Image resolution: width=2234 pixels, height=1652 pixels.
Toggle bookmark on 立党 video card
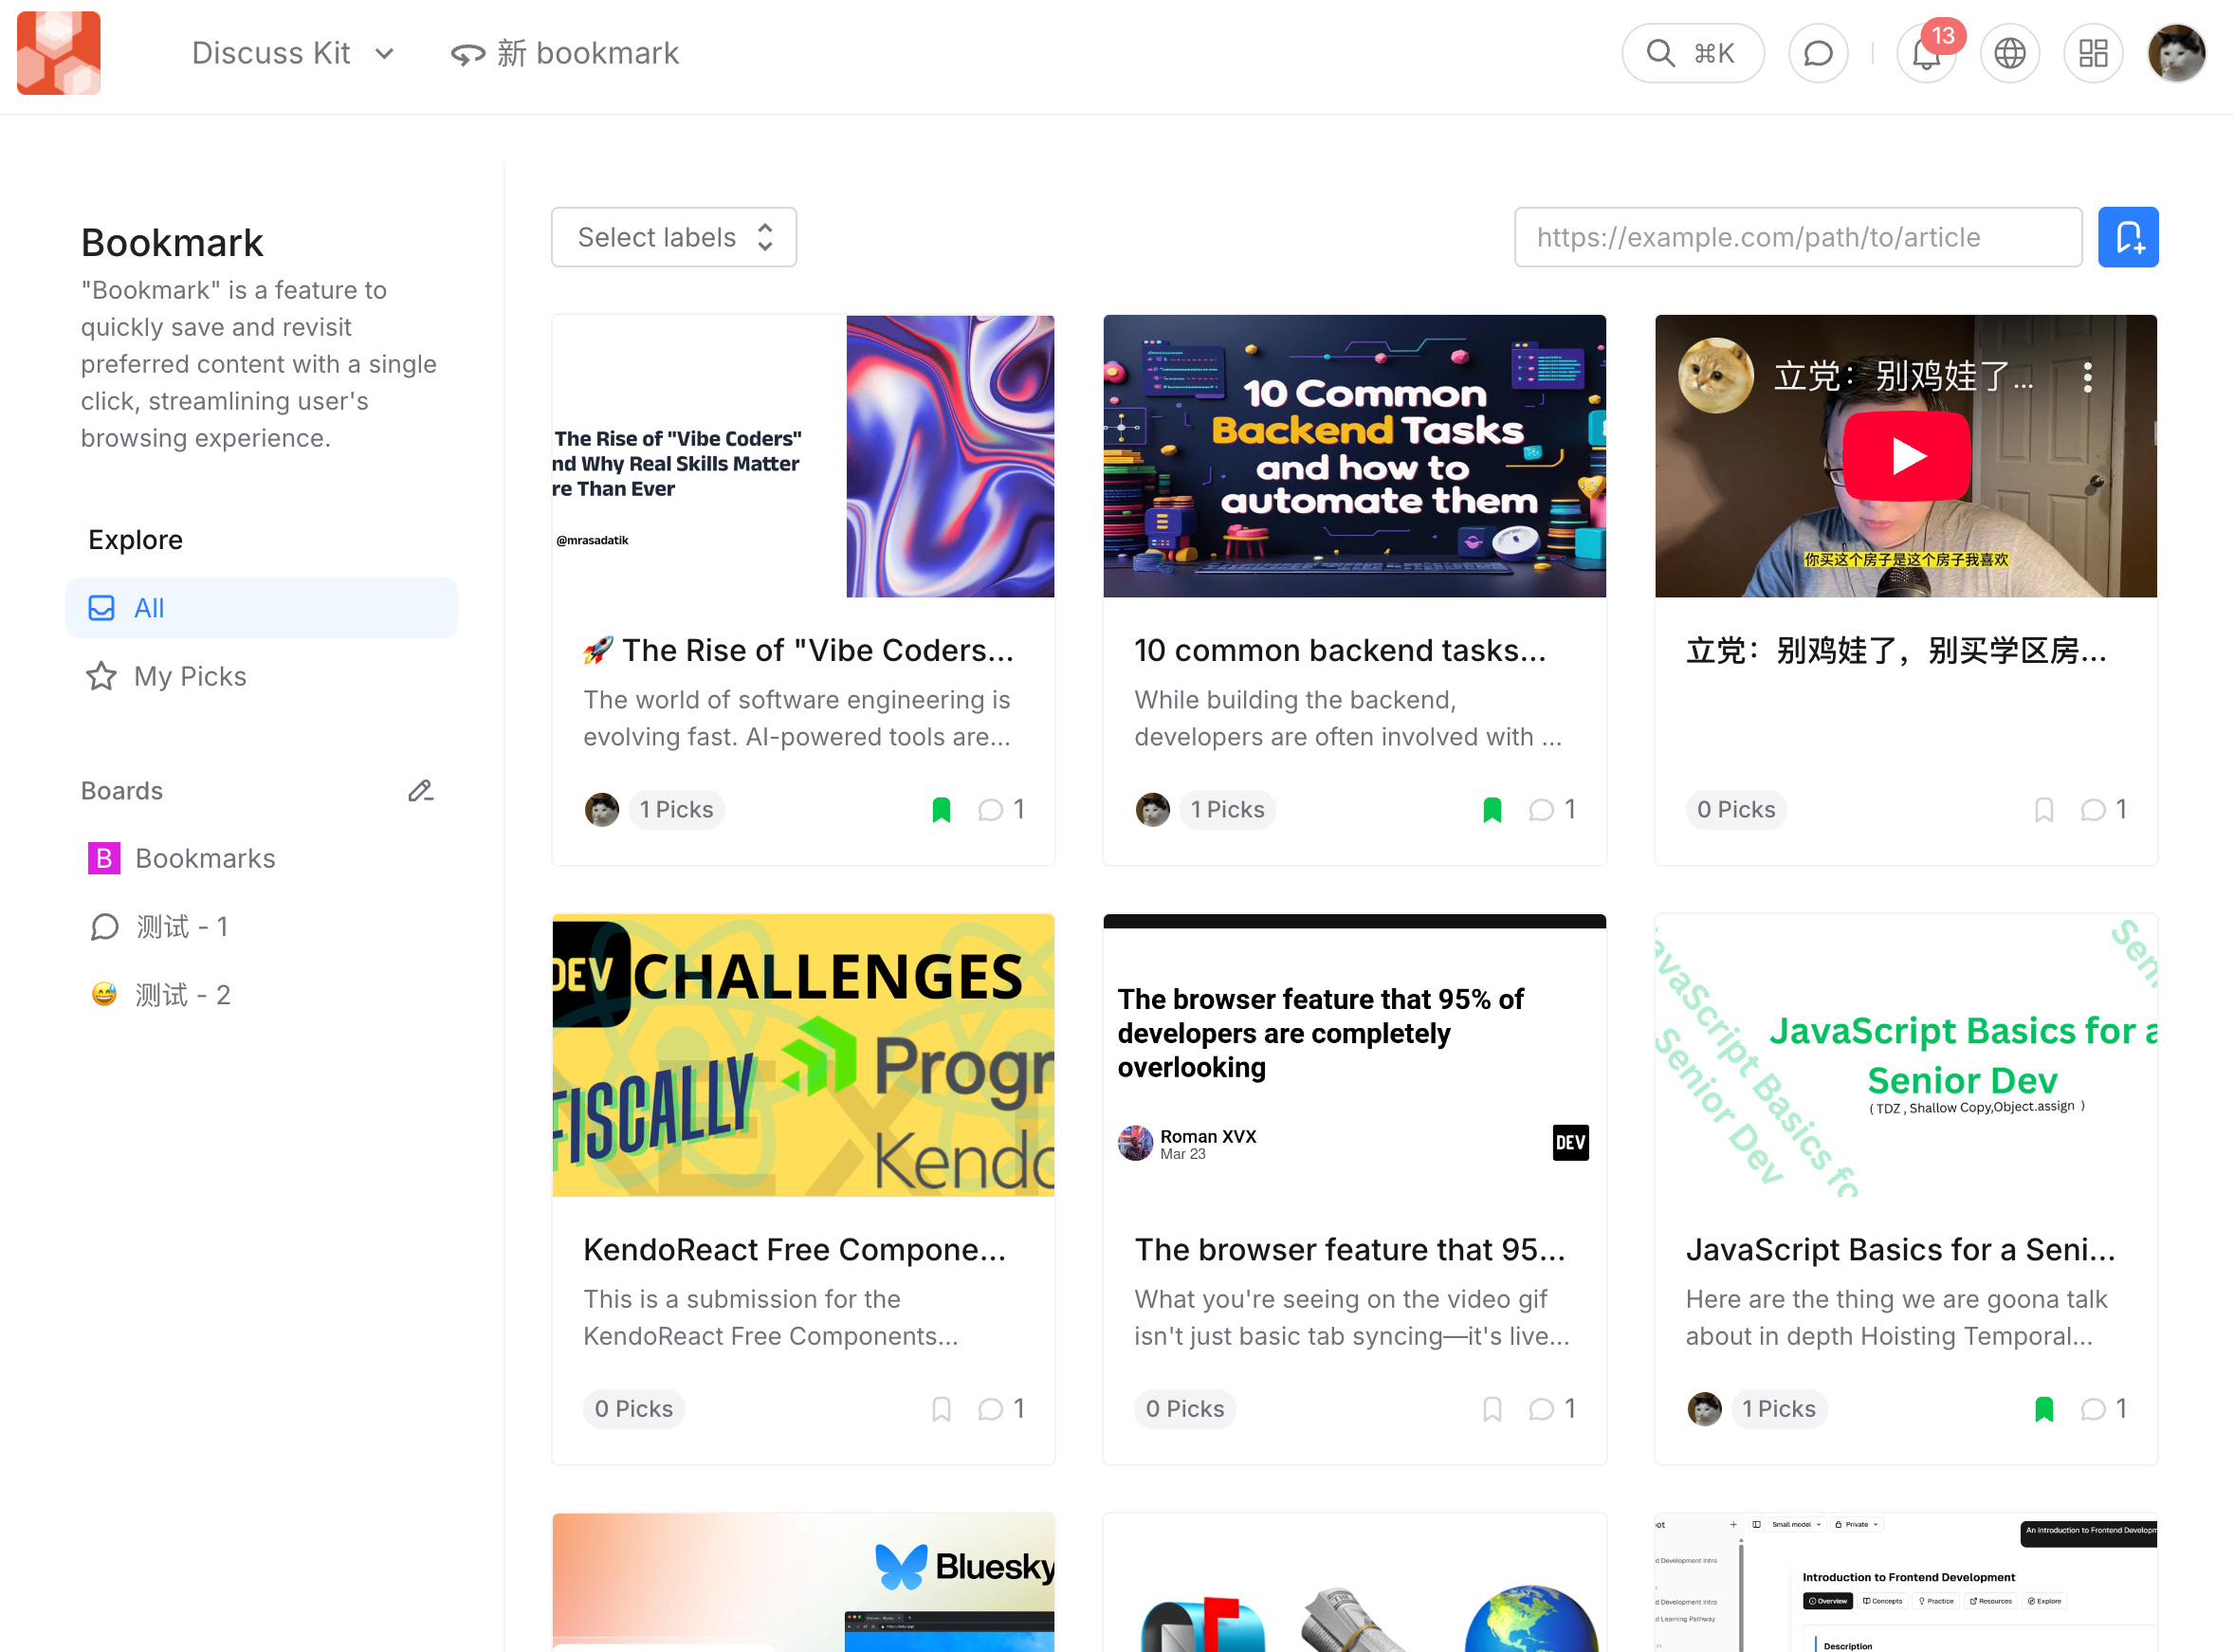(x=2043, y=809)
